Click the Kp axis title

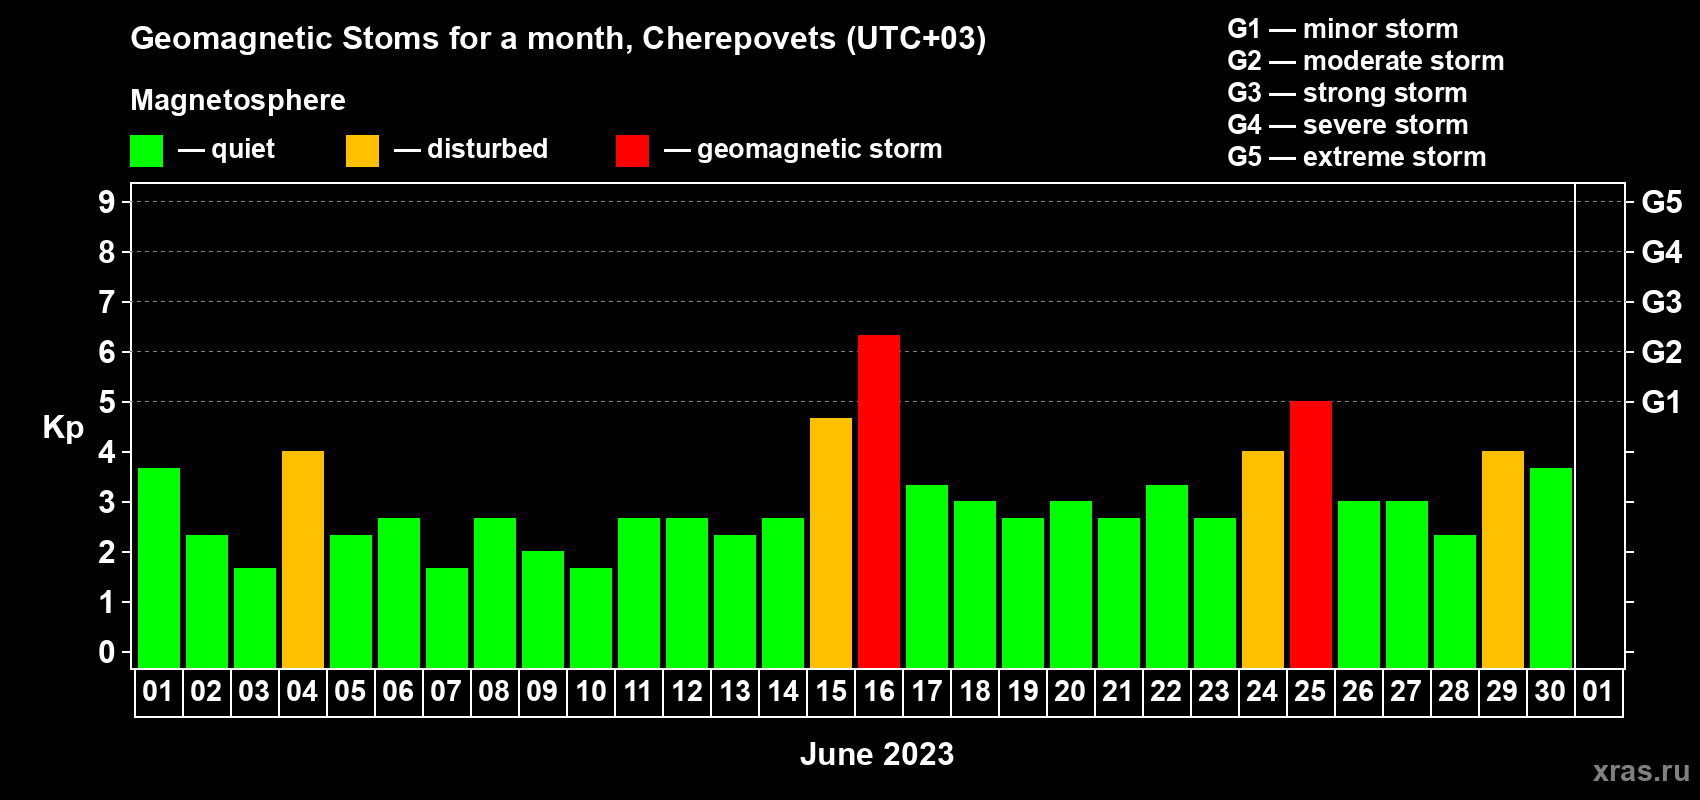coord(63,428)
